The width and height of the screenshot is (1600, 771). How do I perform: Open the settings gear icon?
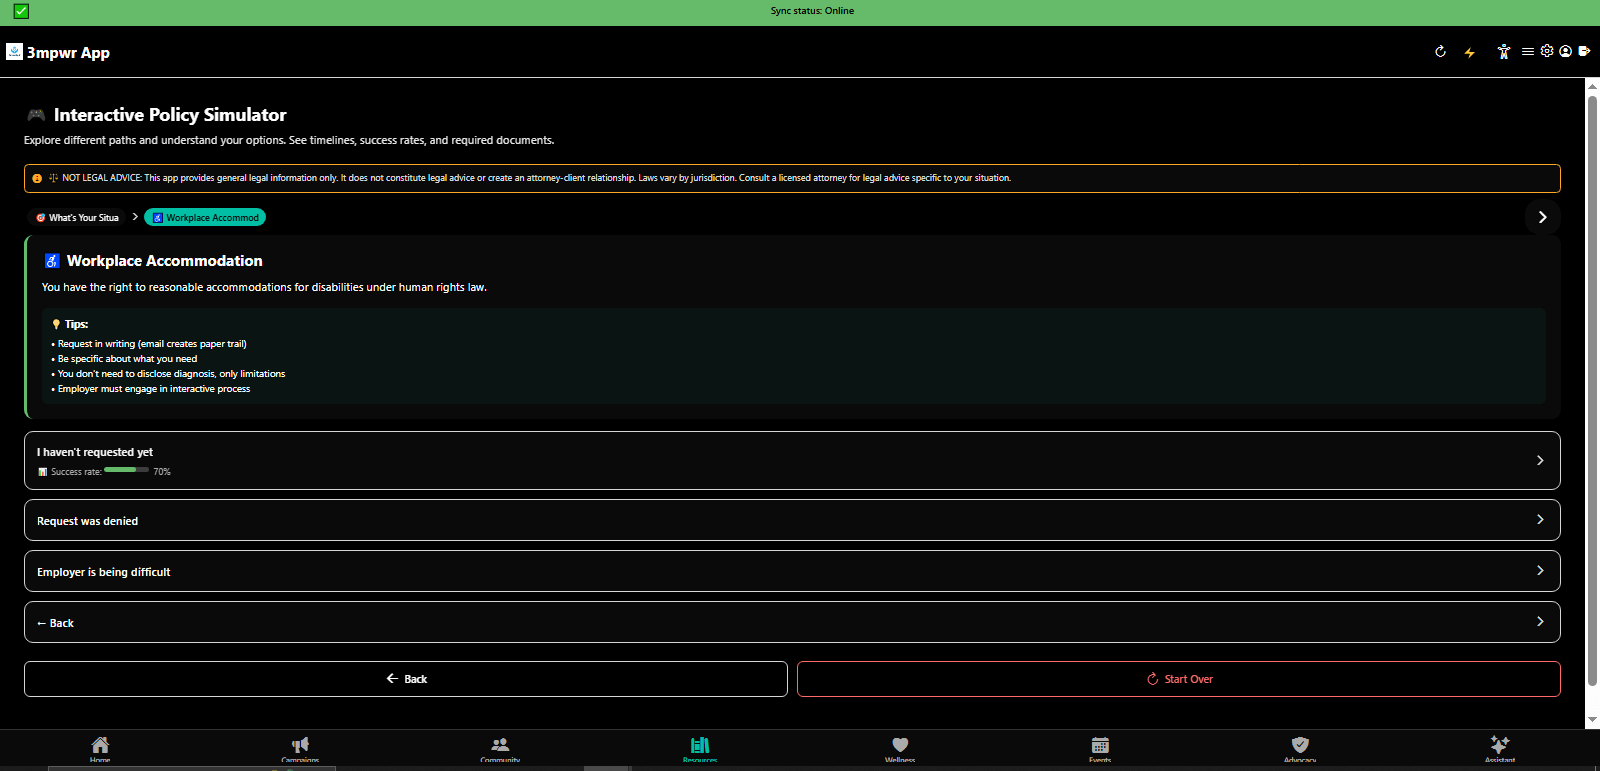click(x=1547, y=51)
